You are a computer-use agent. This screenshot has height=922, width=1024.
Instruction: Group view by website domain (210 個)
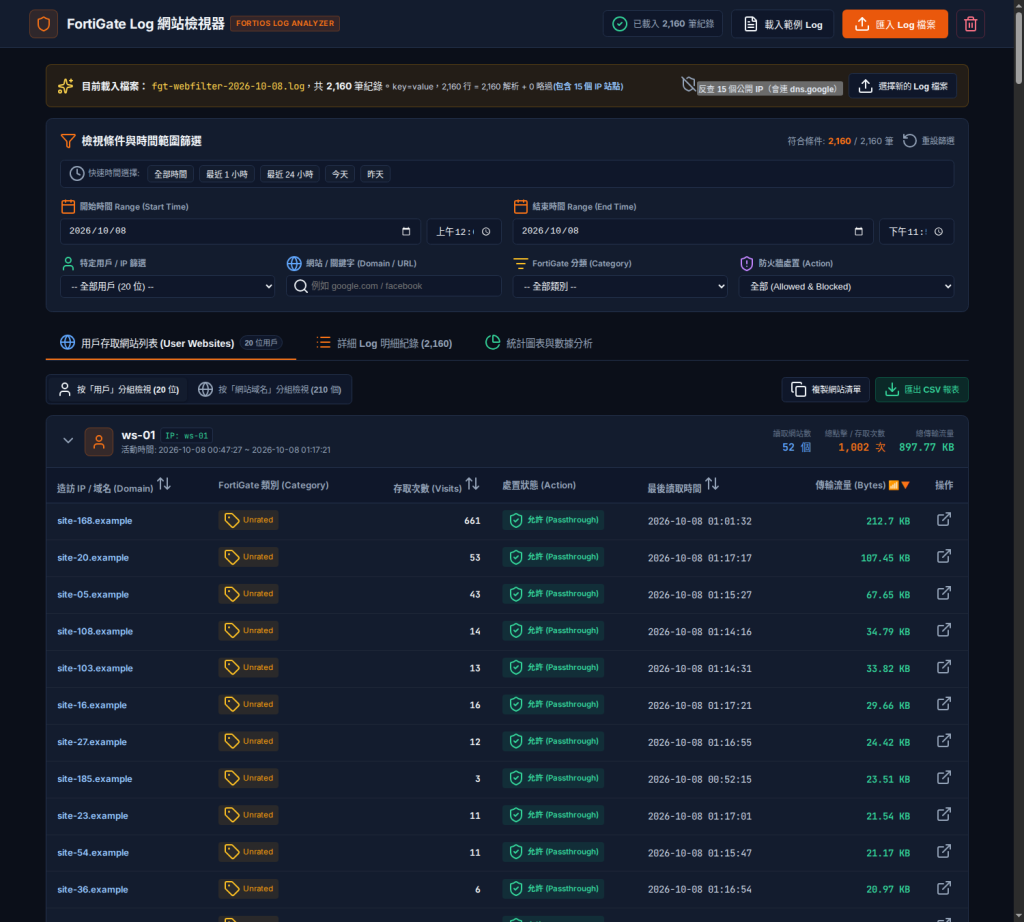270,390
